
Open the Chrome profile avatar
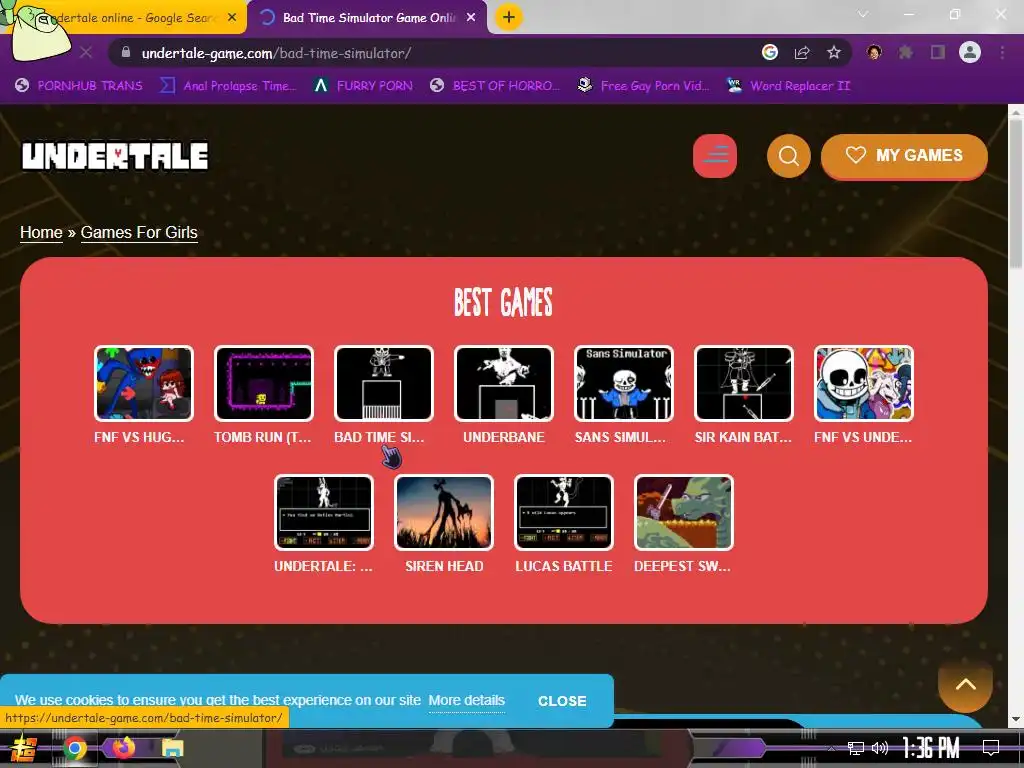click(970, 52)
